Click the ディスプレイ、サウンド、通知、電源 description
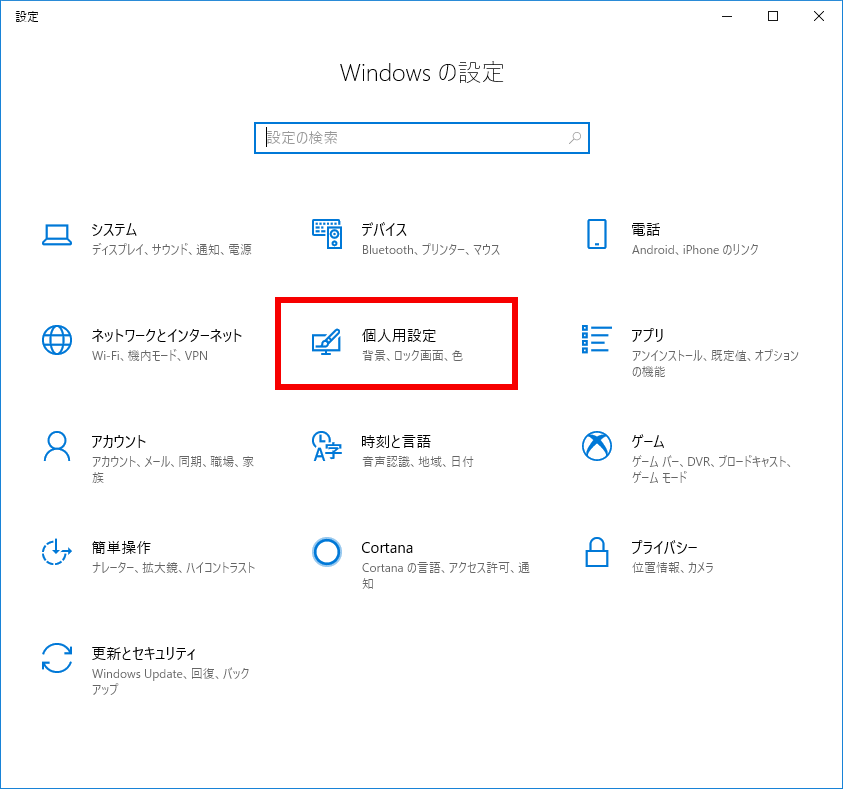The height and width of the screenshot is (789, 843). (172, 249)
